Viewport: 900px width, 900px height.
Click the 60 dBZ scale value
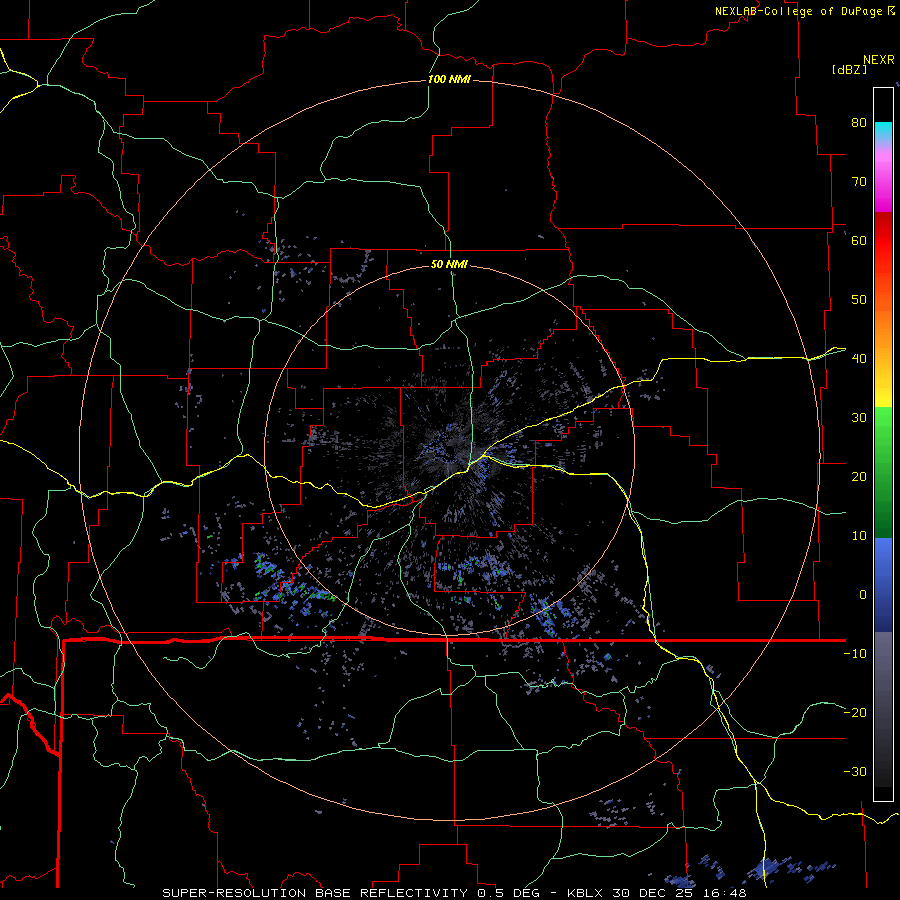click(859, 240)
